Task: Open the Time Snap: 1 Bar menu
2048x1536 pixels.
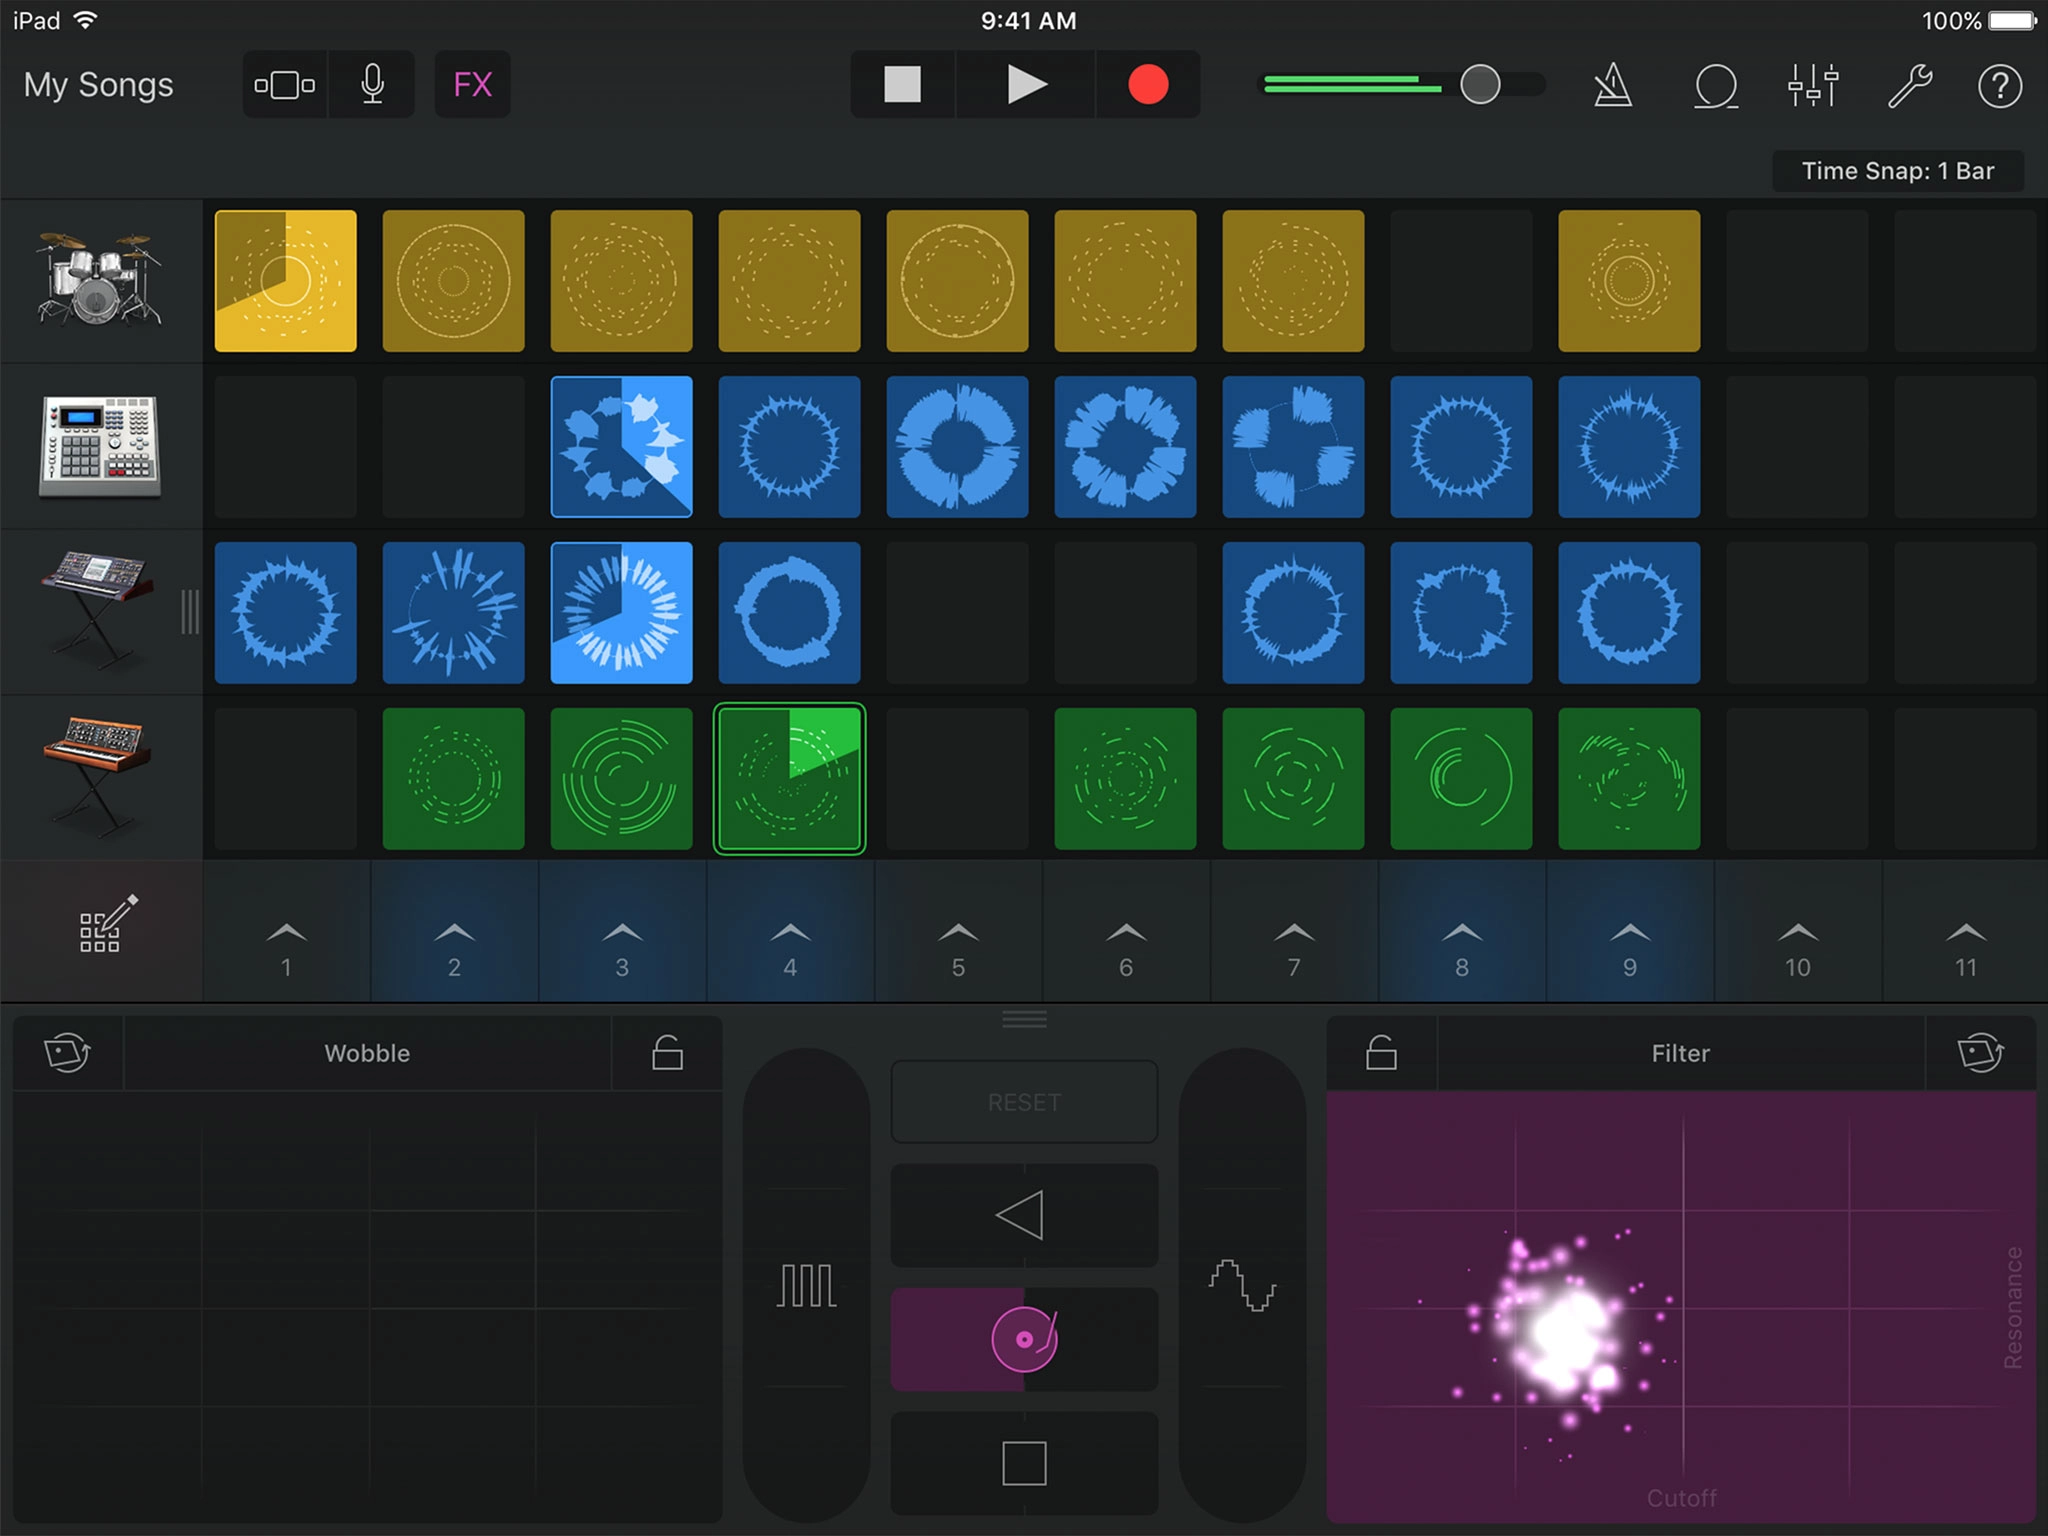Action: (1897, 171)
